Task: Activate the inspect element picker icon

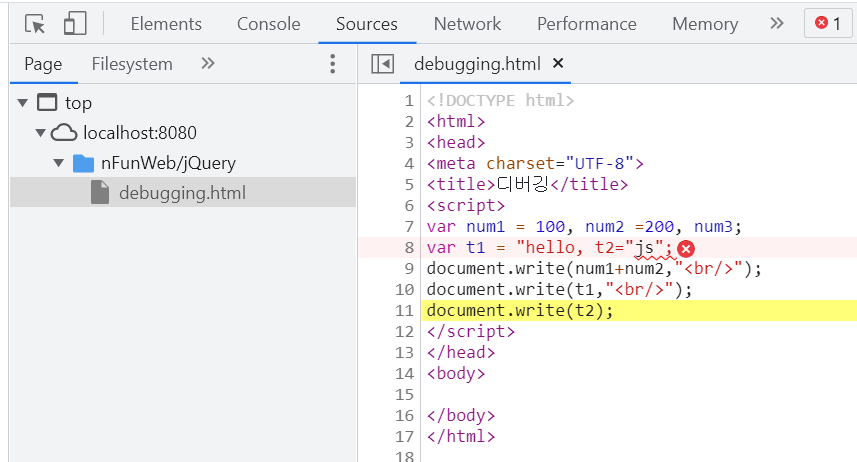Action: [35, 24]
